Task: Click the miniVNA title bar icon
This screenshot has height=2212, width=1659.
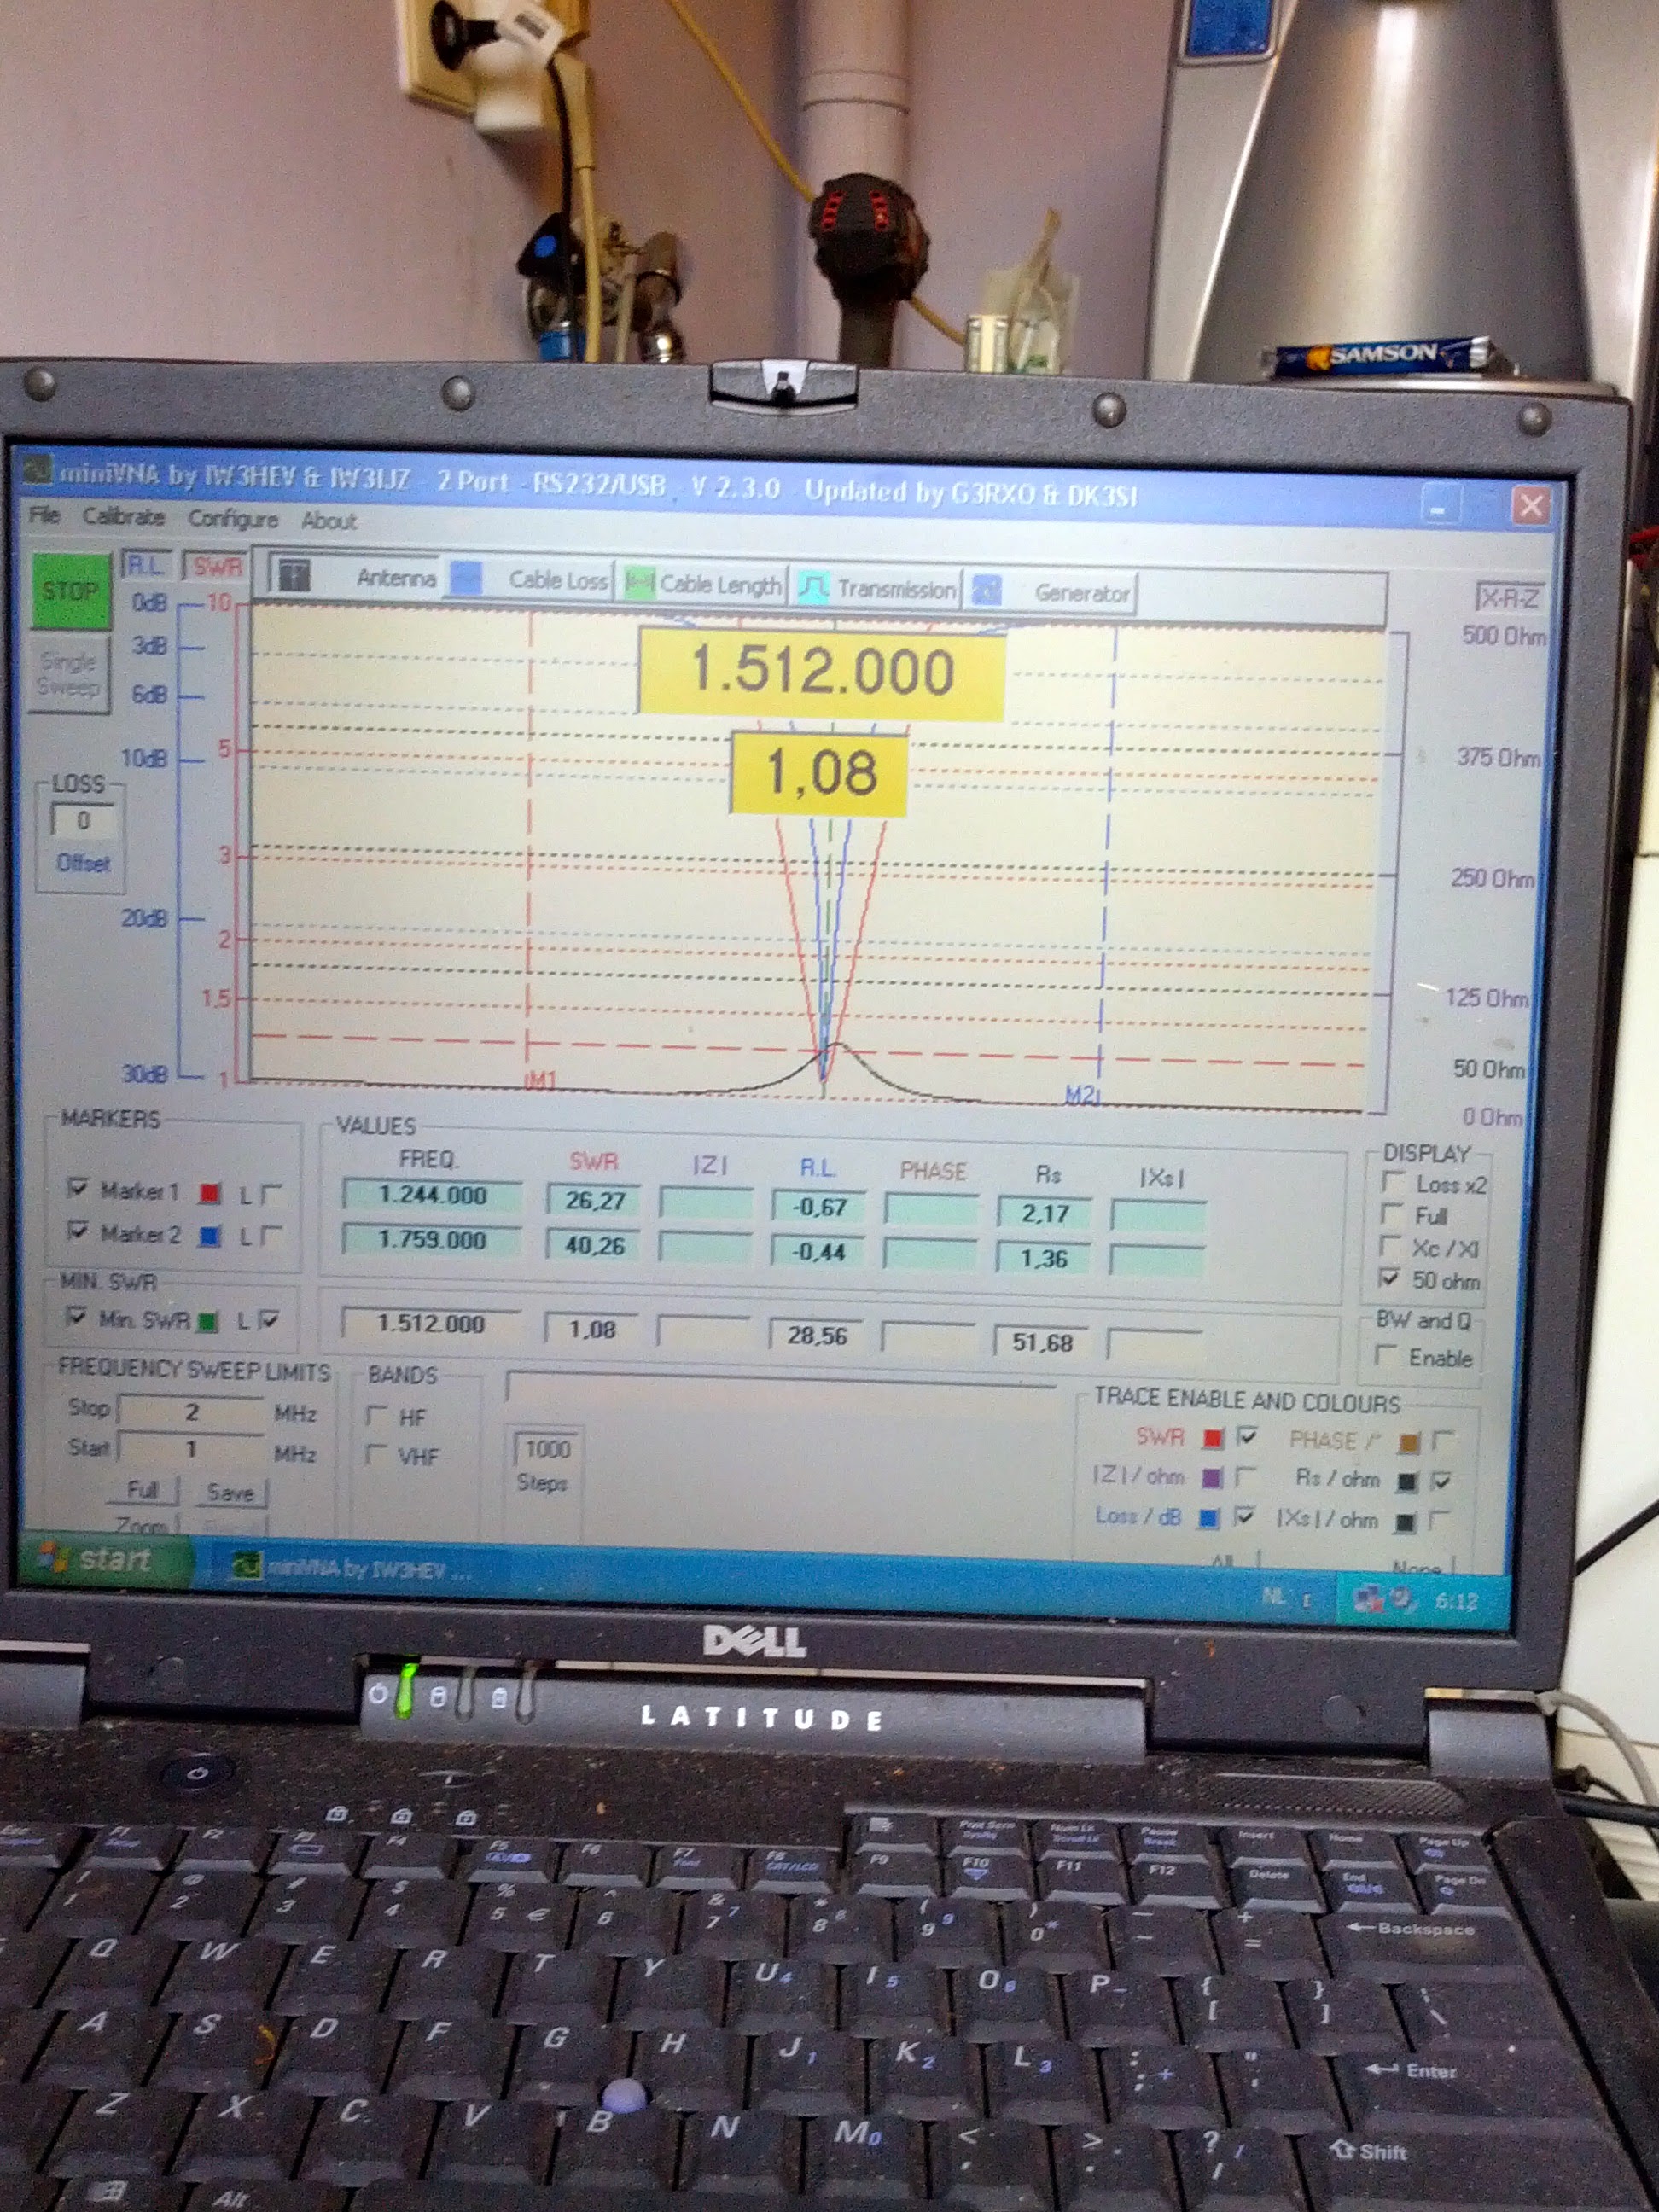Action: [38, 471]
